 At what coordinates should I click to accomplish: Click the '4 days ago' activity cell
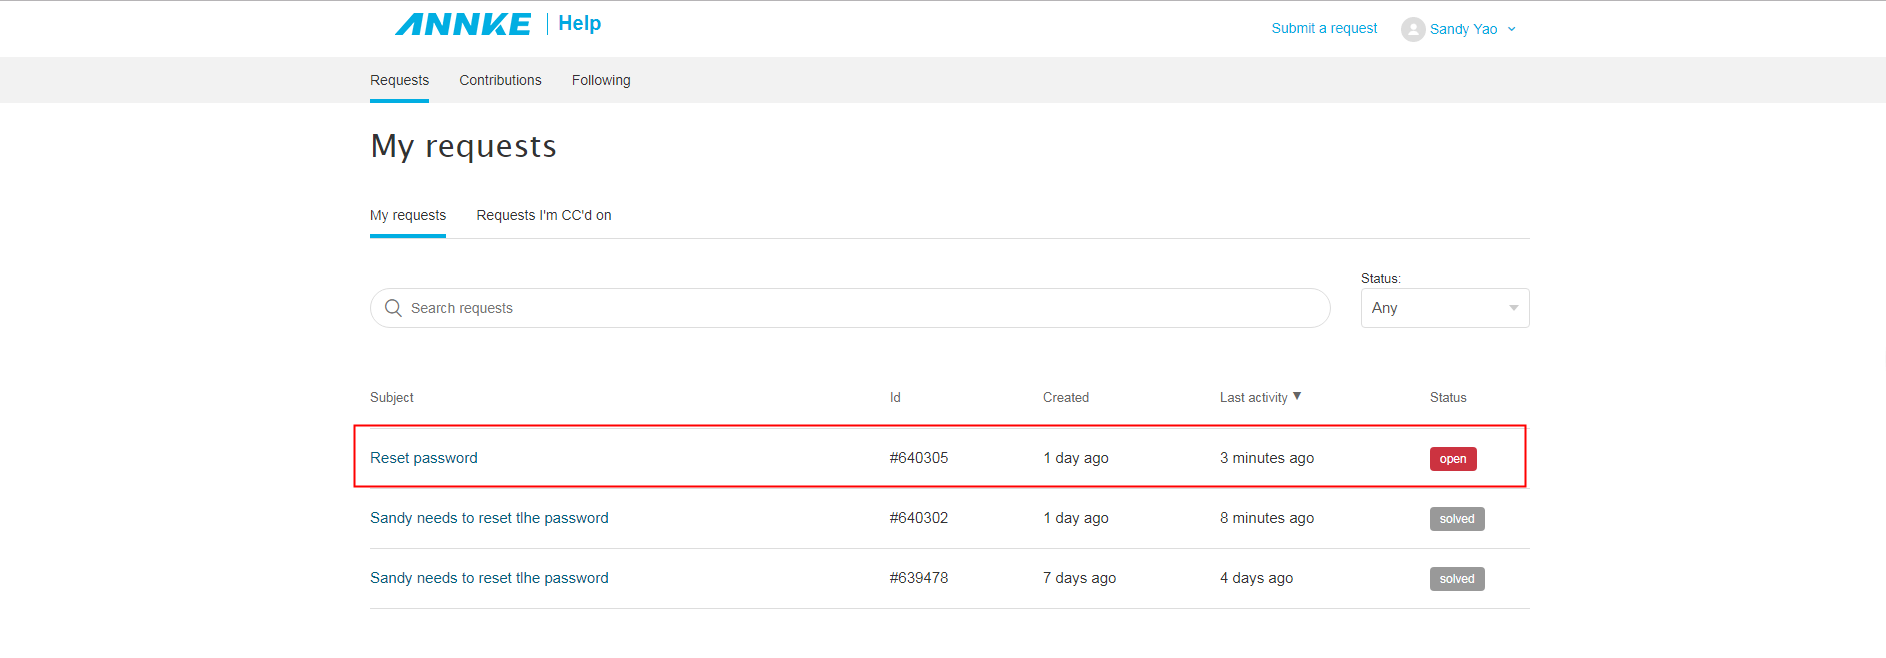tap(1256, 578)
